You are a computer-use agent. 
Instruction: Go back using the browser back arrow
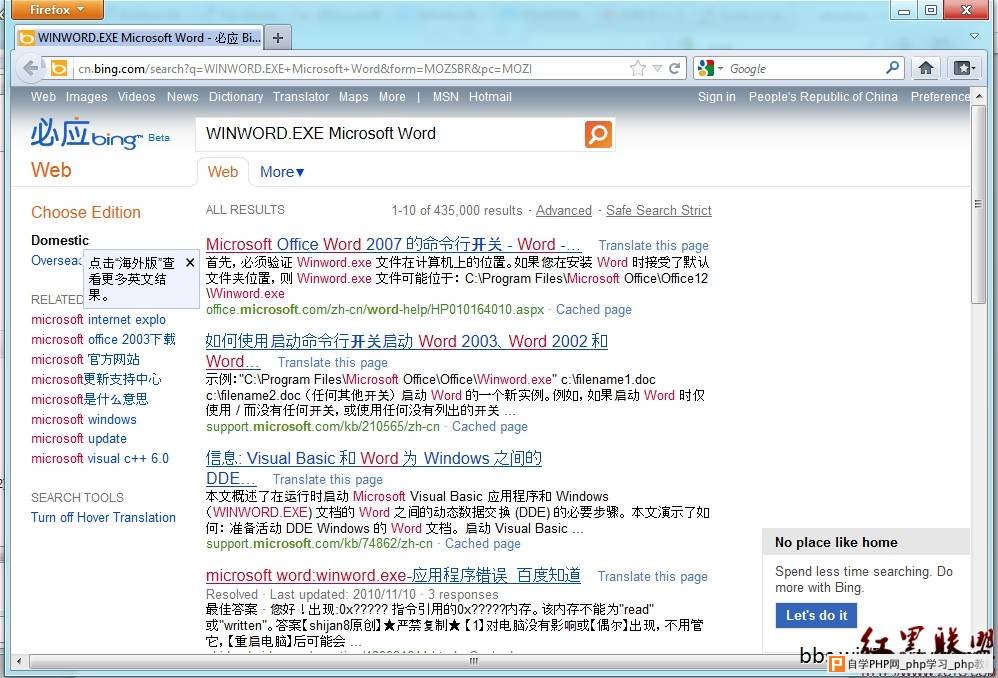31,68
